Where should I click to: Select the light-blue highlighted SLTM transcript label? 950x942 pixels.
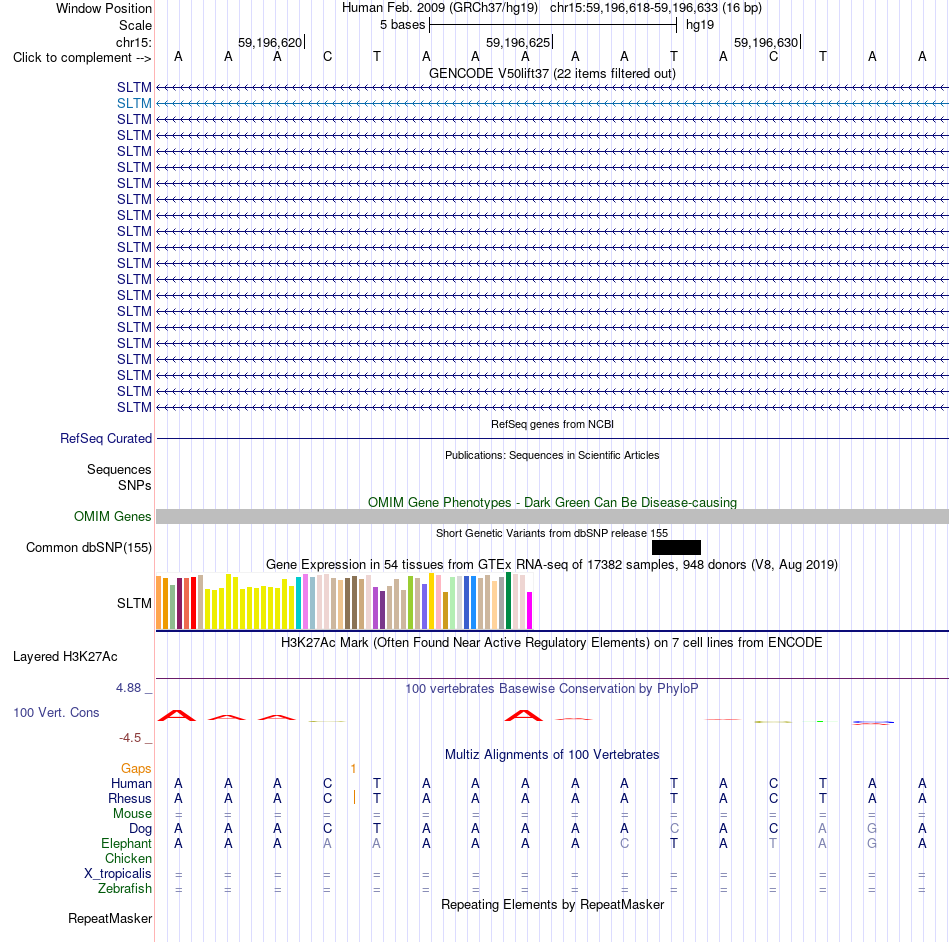coord(134,104)
